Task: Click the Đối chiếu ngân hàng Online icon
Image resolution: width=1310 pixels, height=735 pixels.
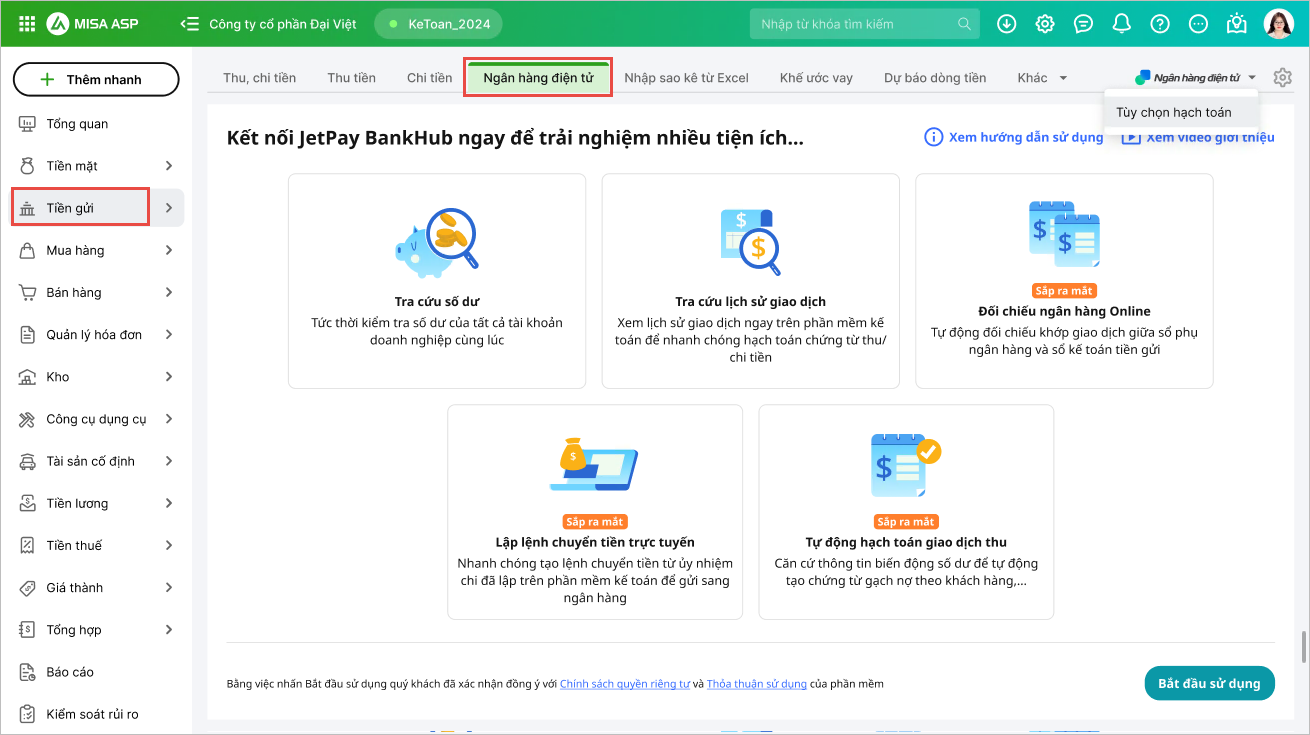Action: click(x=1064, y=235)
